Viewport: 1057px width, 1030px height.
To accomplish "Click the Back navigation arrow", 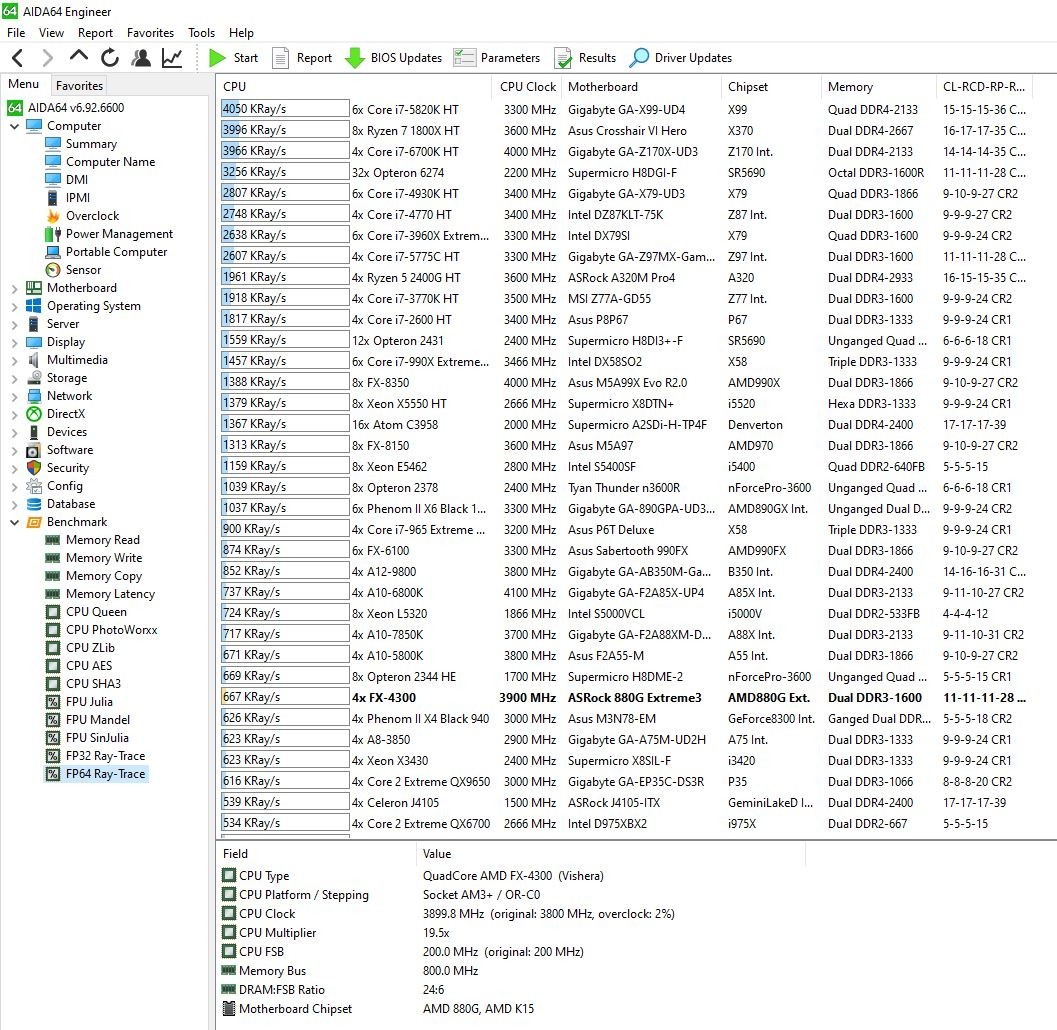I will pos(18,58).
